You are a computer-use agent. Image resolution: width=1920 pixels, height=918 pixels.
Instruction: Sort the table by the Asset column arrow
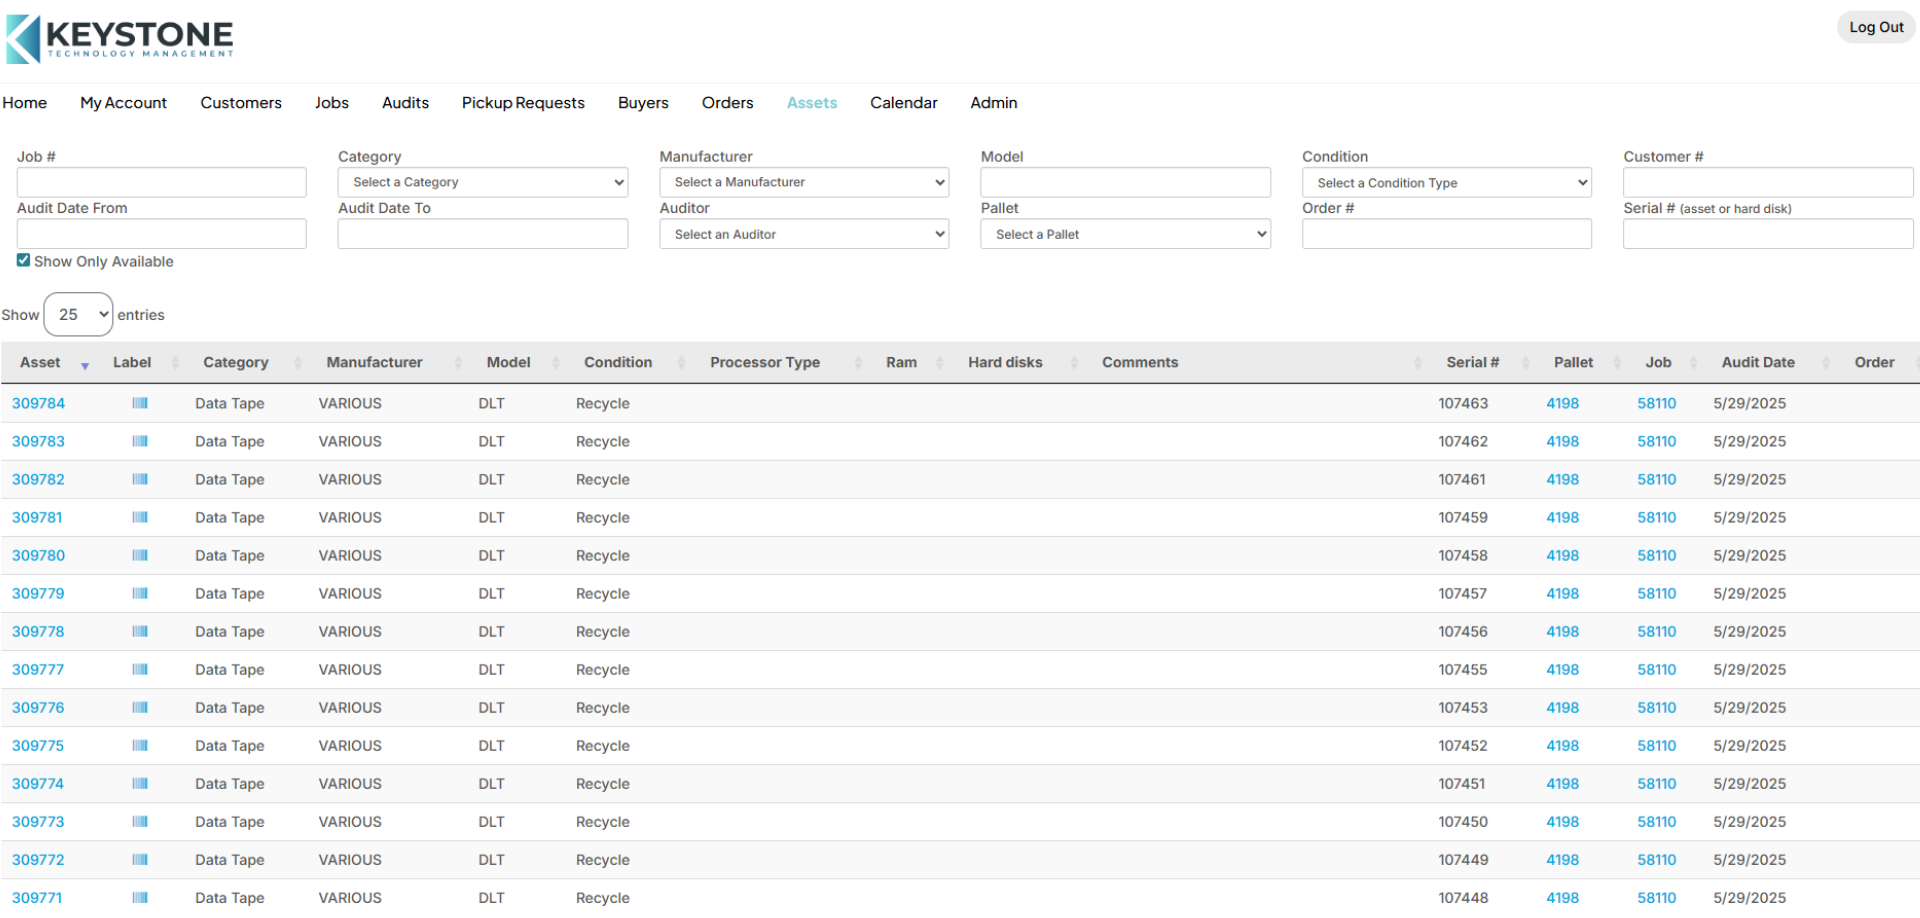point(85,365)
